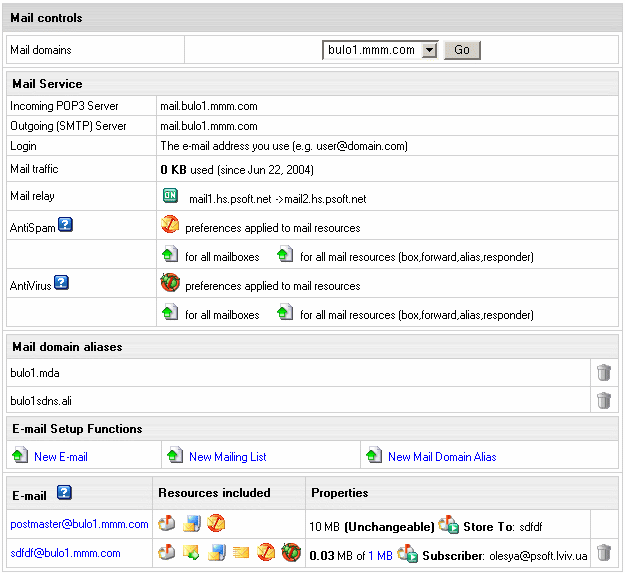Add AntiSpam for all mailboxes
Screen dimensions: 625x573
(169, 256)
